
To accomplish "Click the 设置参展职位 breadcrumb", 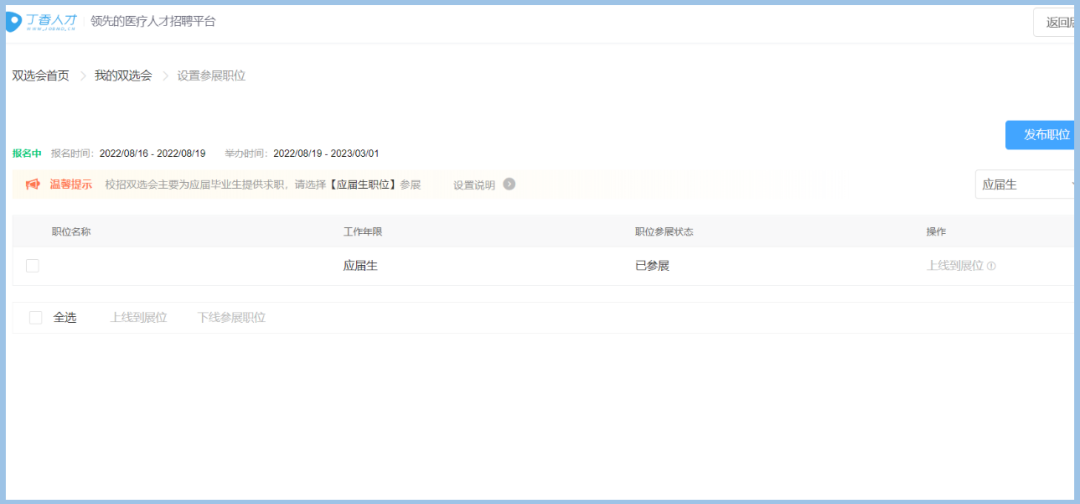I will coord(211,76).
